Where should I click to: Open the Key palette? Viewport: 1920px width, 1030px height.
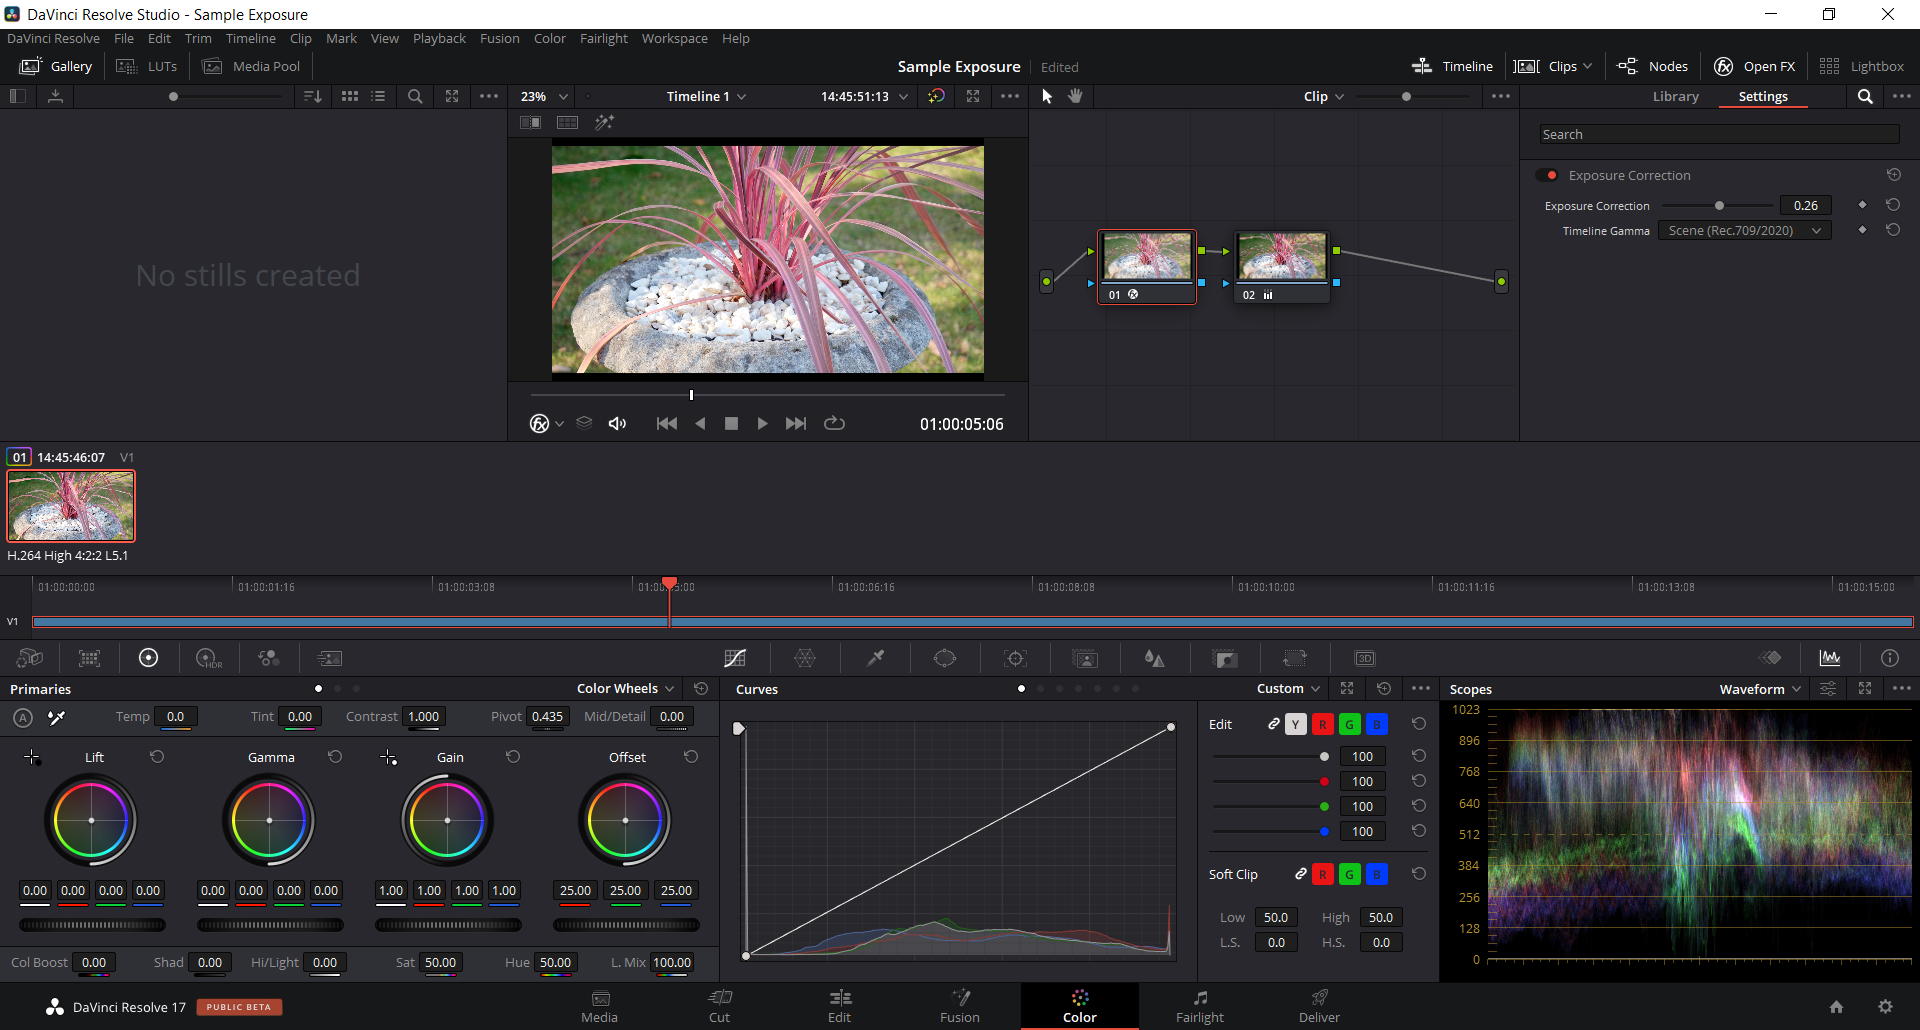tap(1225, 658)
